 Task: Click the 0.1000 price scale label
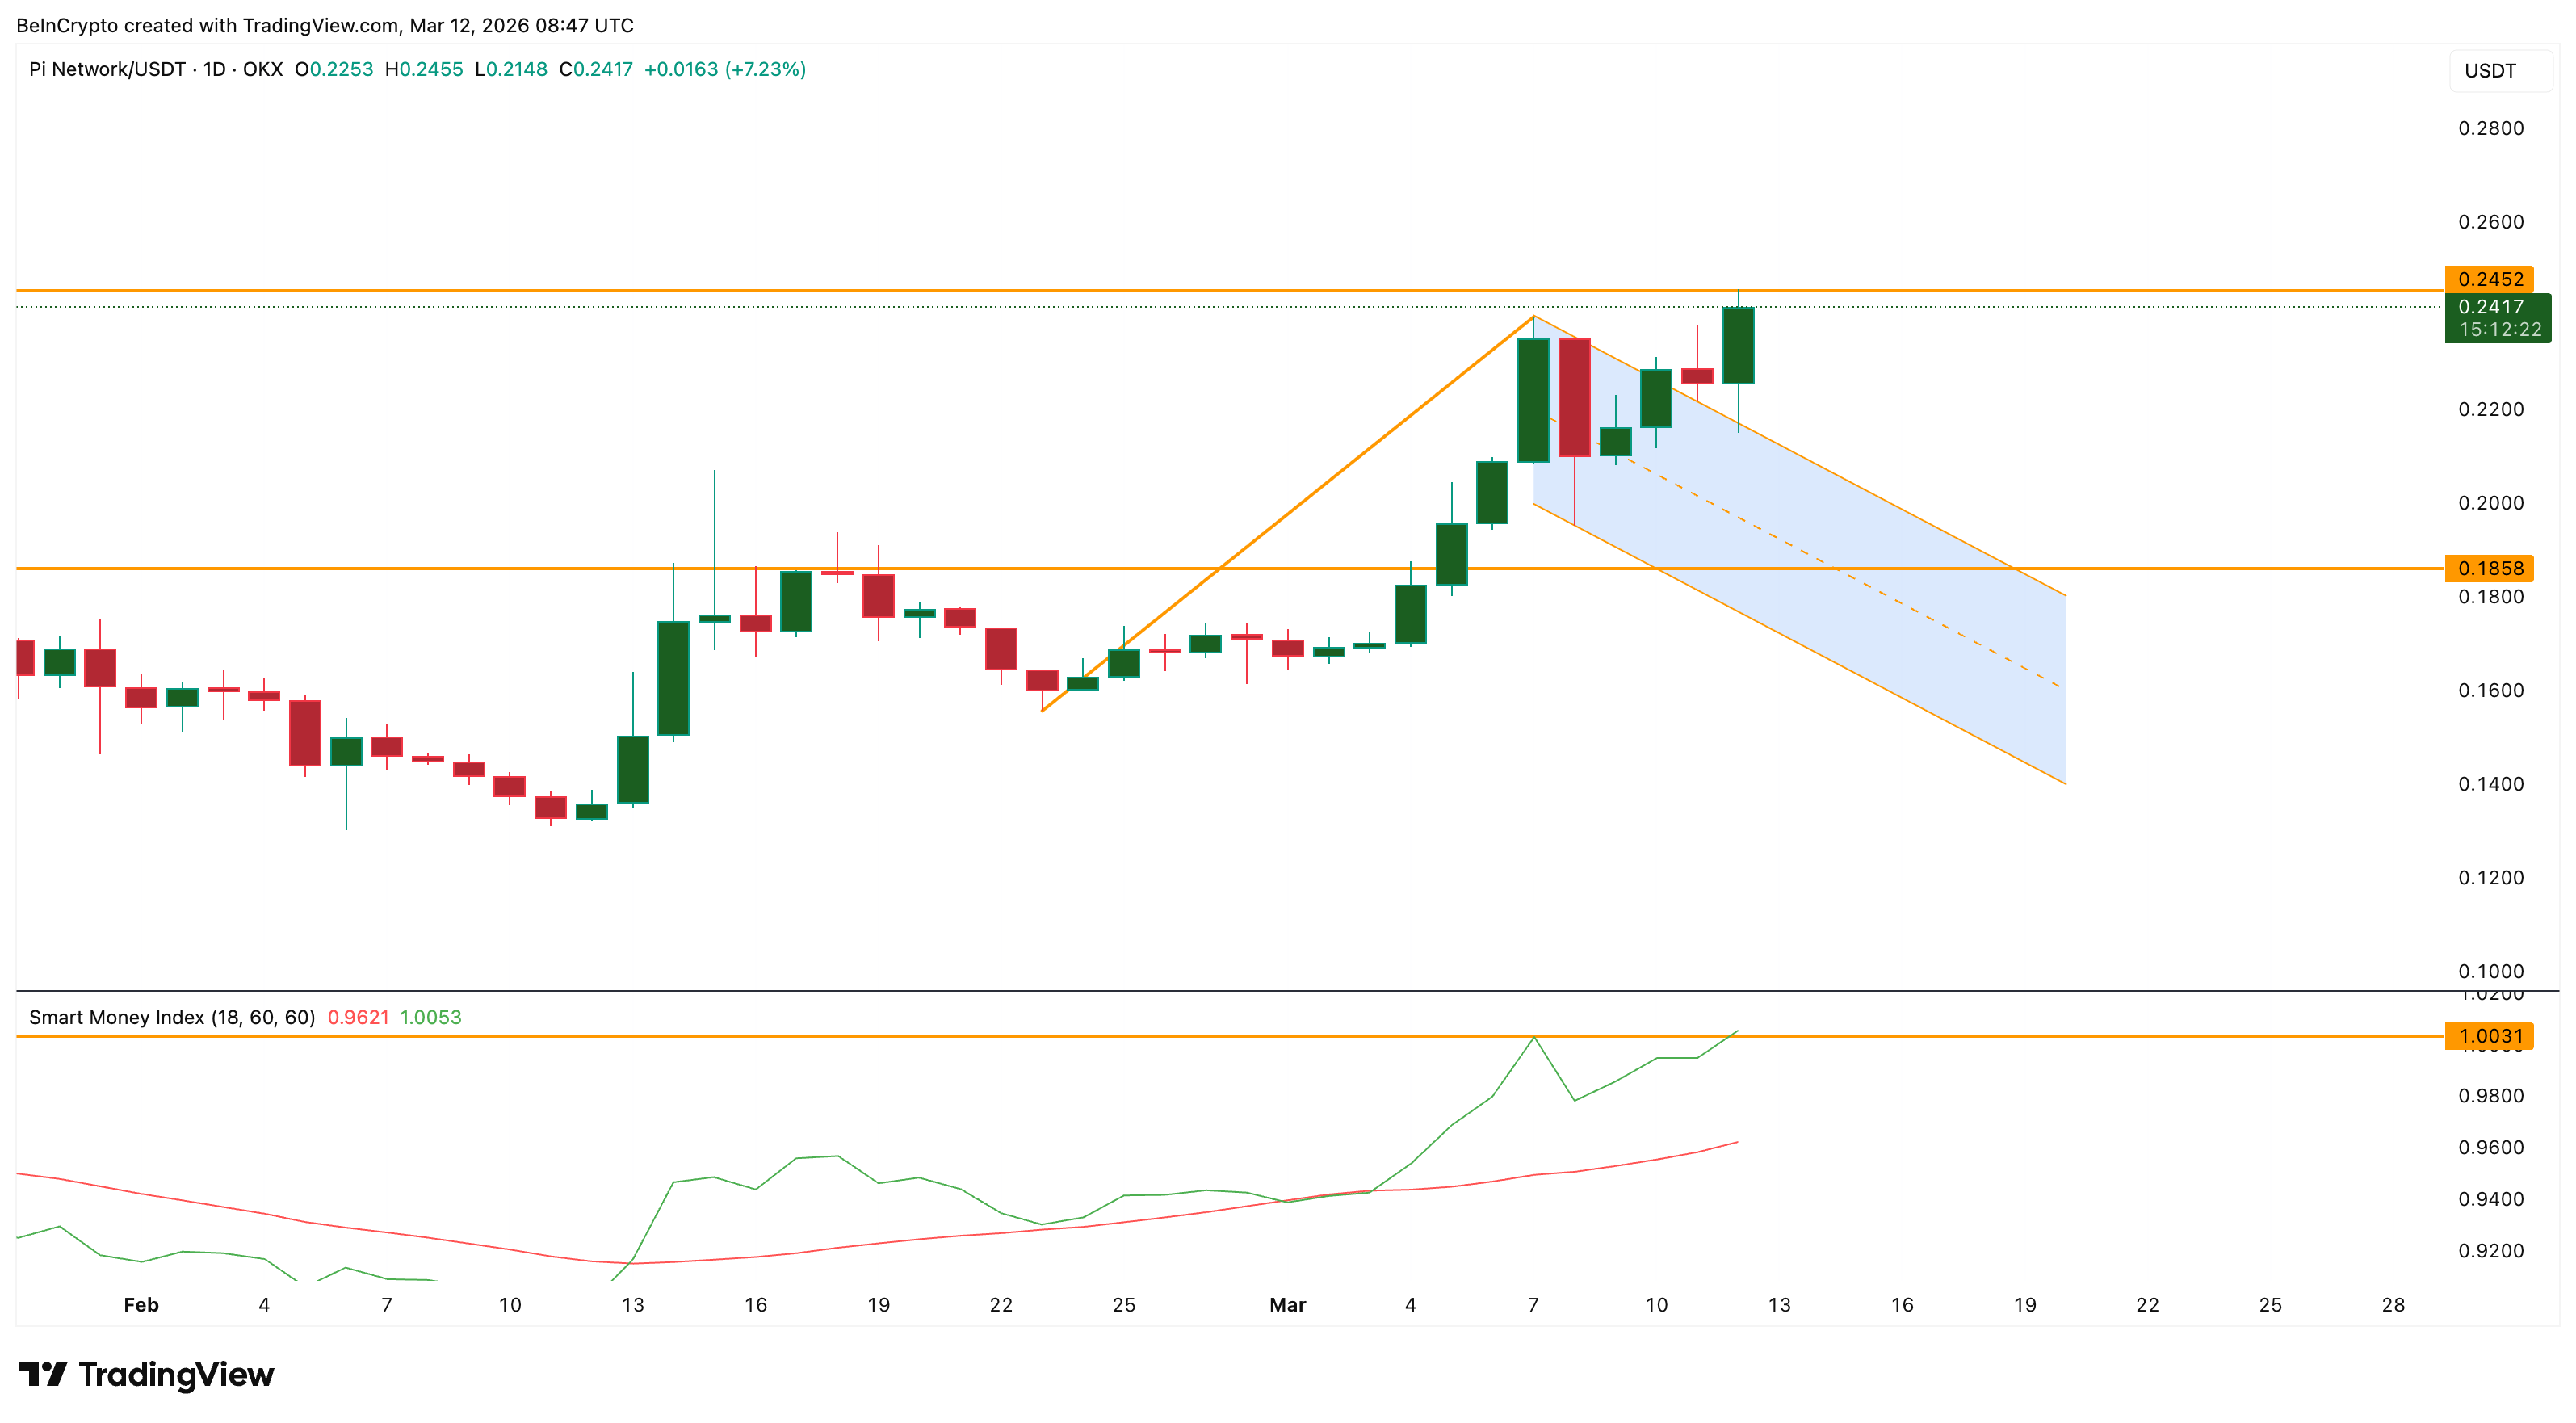point(2490,971)
